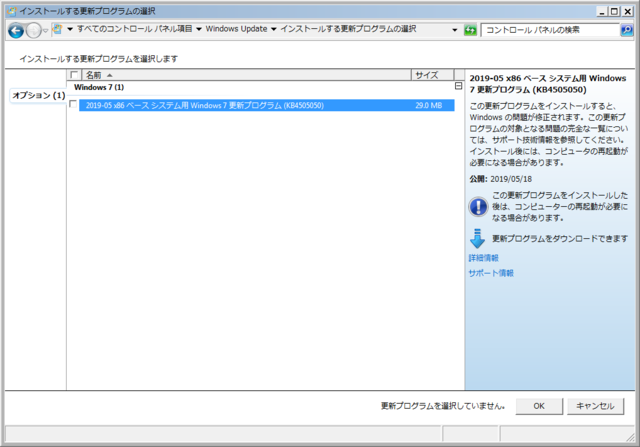640x447 pixels.
Task: Select the オプション (1) tab
Action: 38,96
